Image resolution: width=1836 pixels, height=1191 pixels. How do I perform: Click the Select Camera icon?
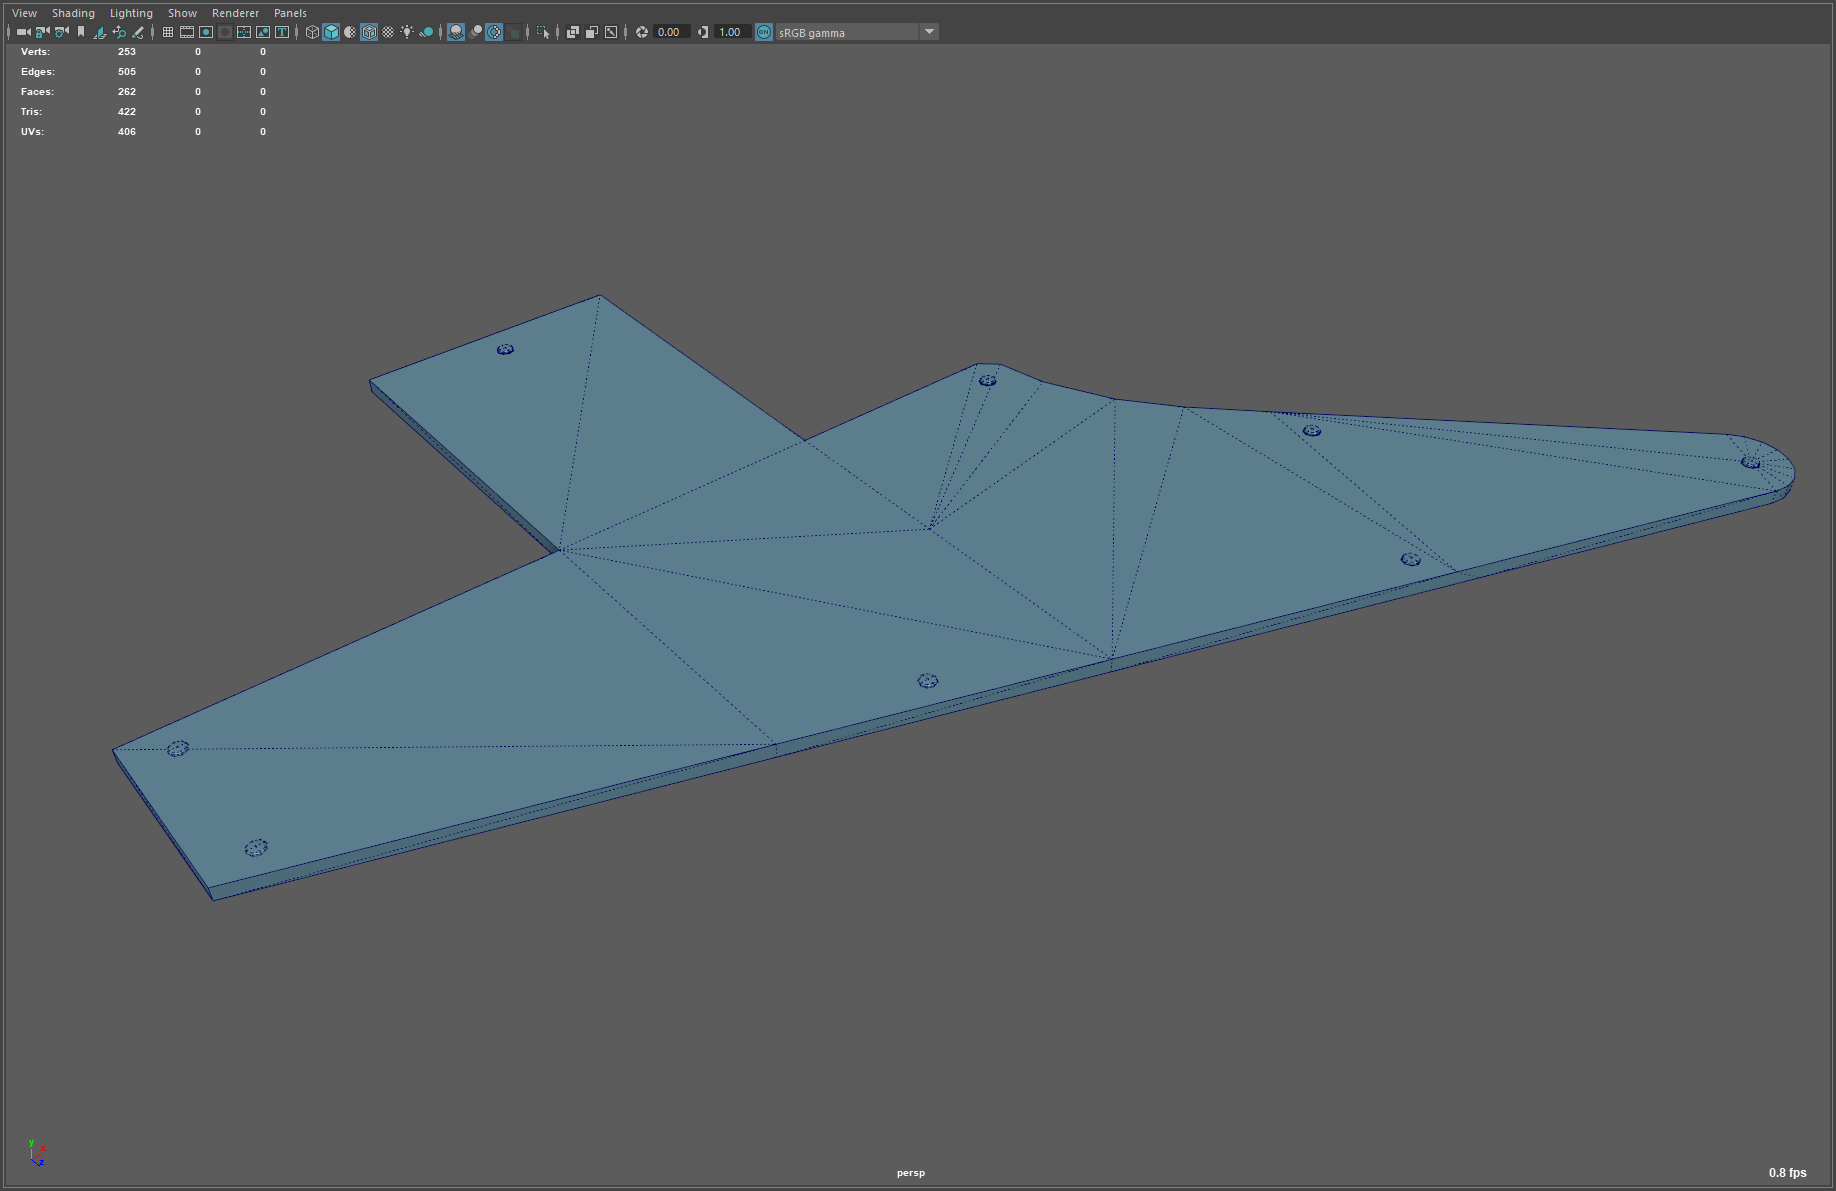coord(23,32)
